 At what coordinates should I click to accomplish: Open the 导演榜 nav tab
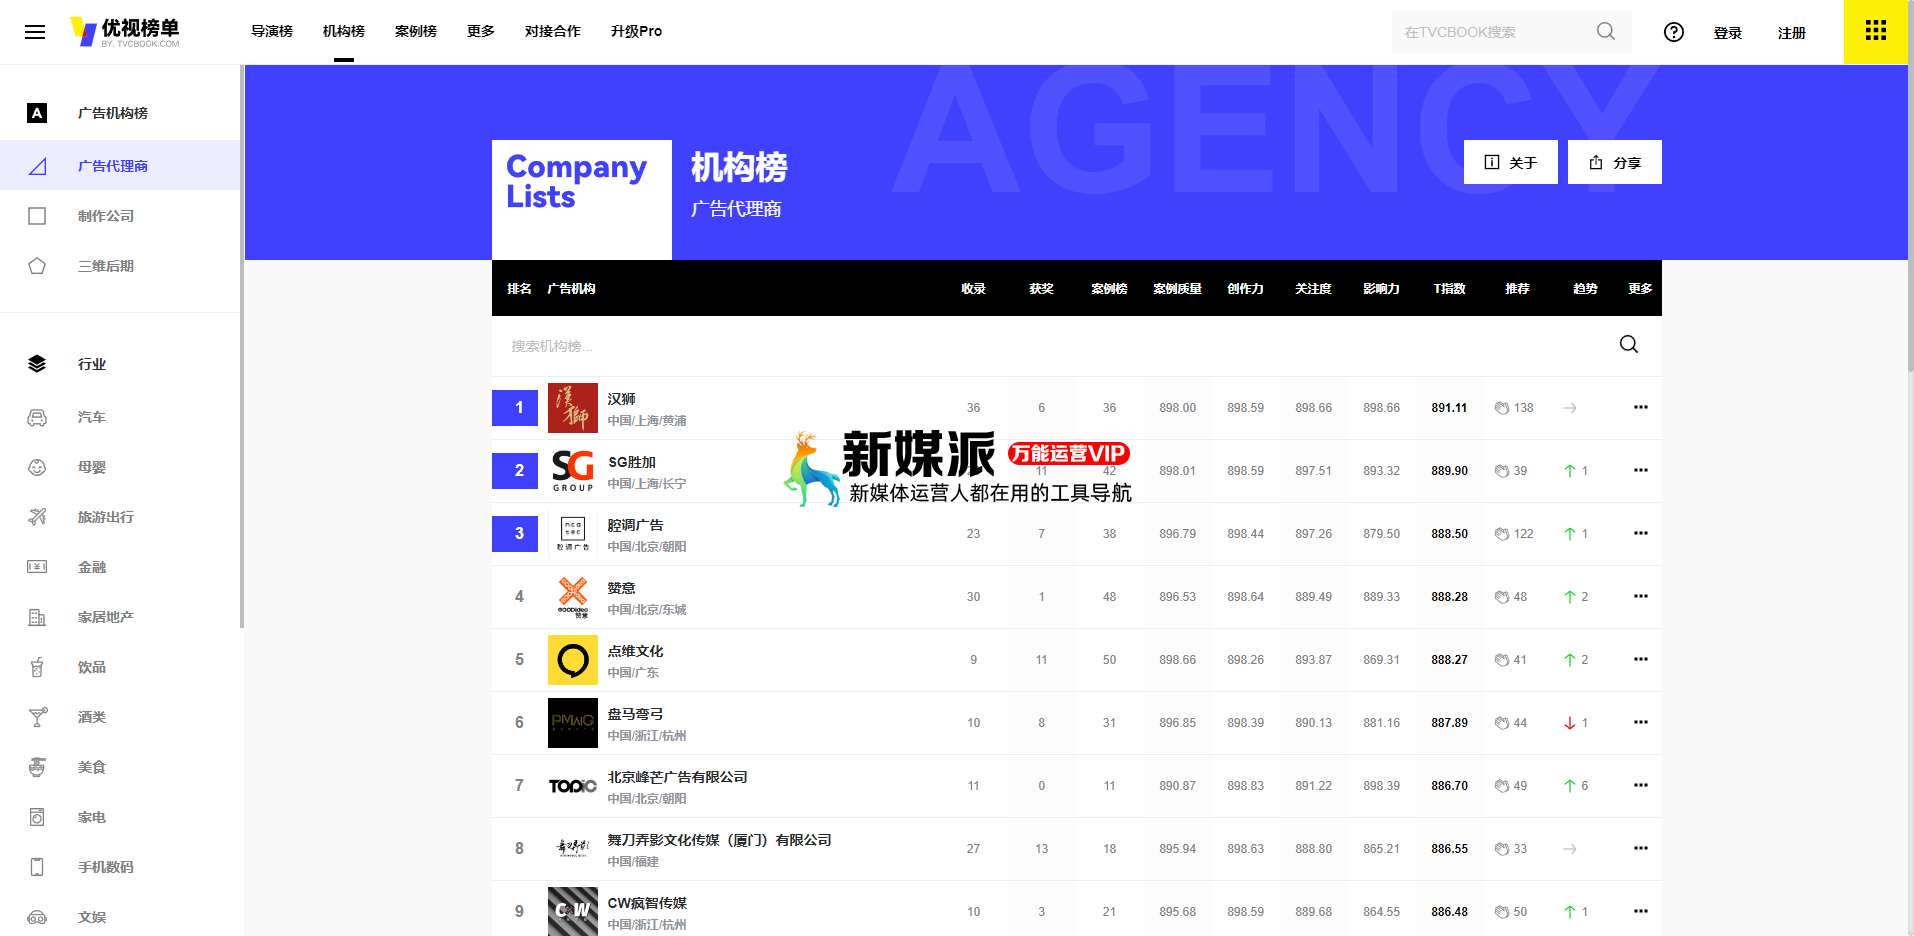(272, 31)
